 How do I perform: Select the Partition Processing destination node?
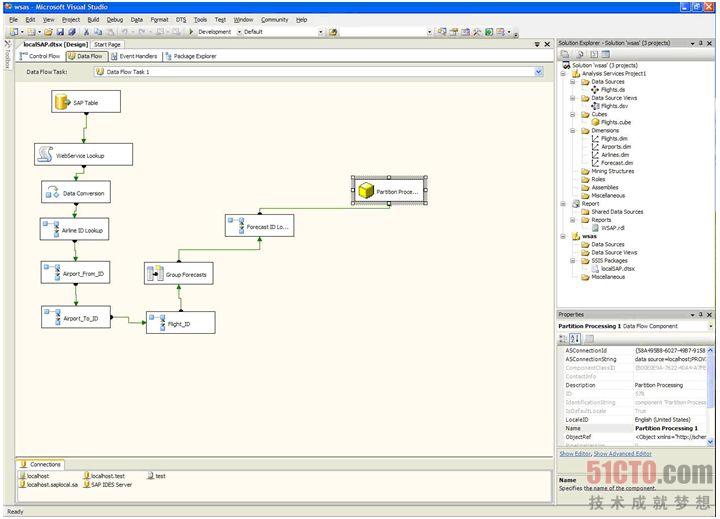pyautogui.click(x=390, y=191)
